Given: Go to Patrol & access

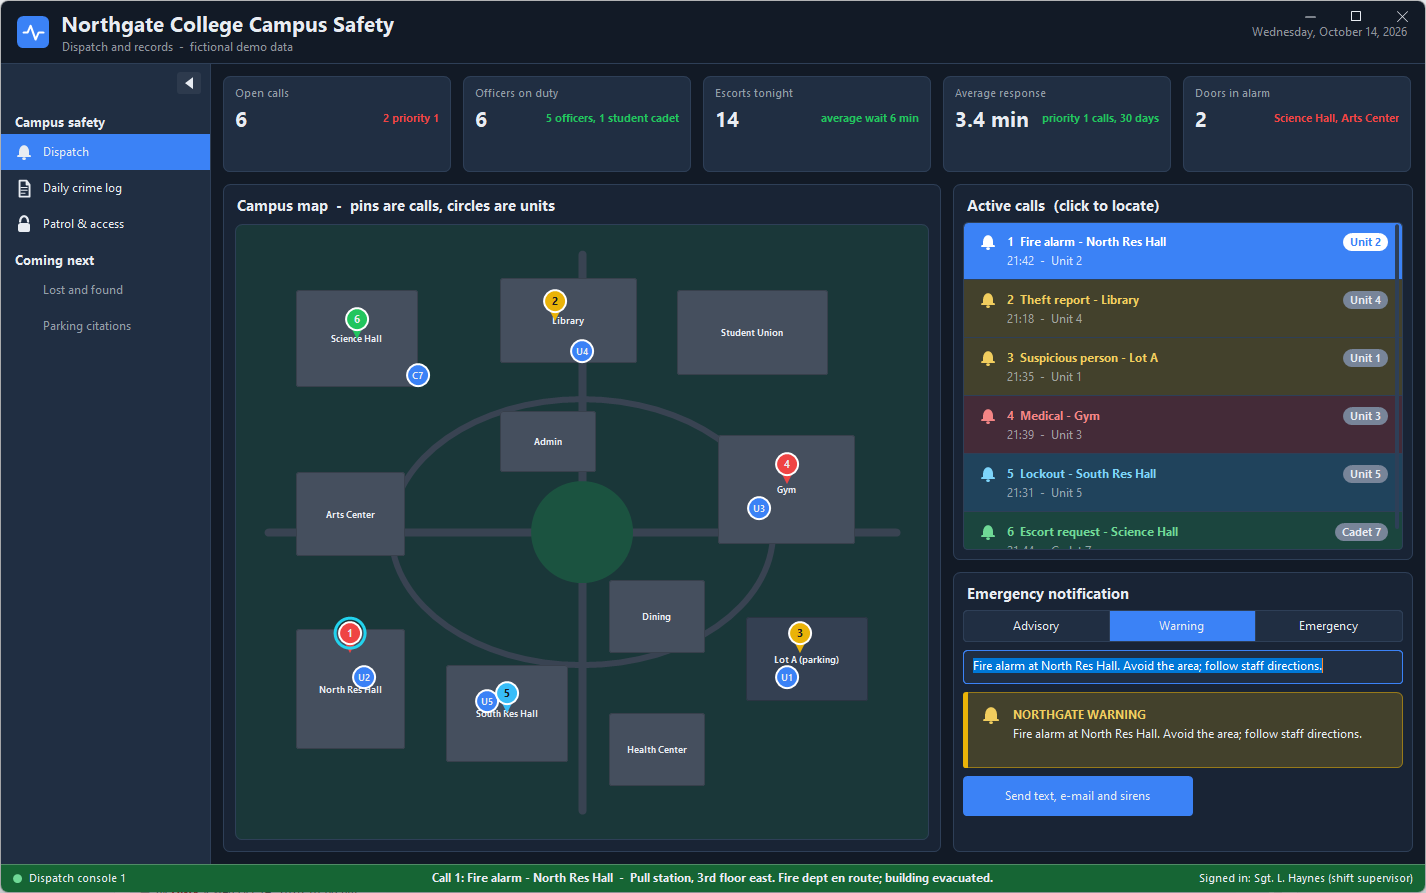Looking at the screenshot, I should pos(105,224).
